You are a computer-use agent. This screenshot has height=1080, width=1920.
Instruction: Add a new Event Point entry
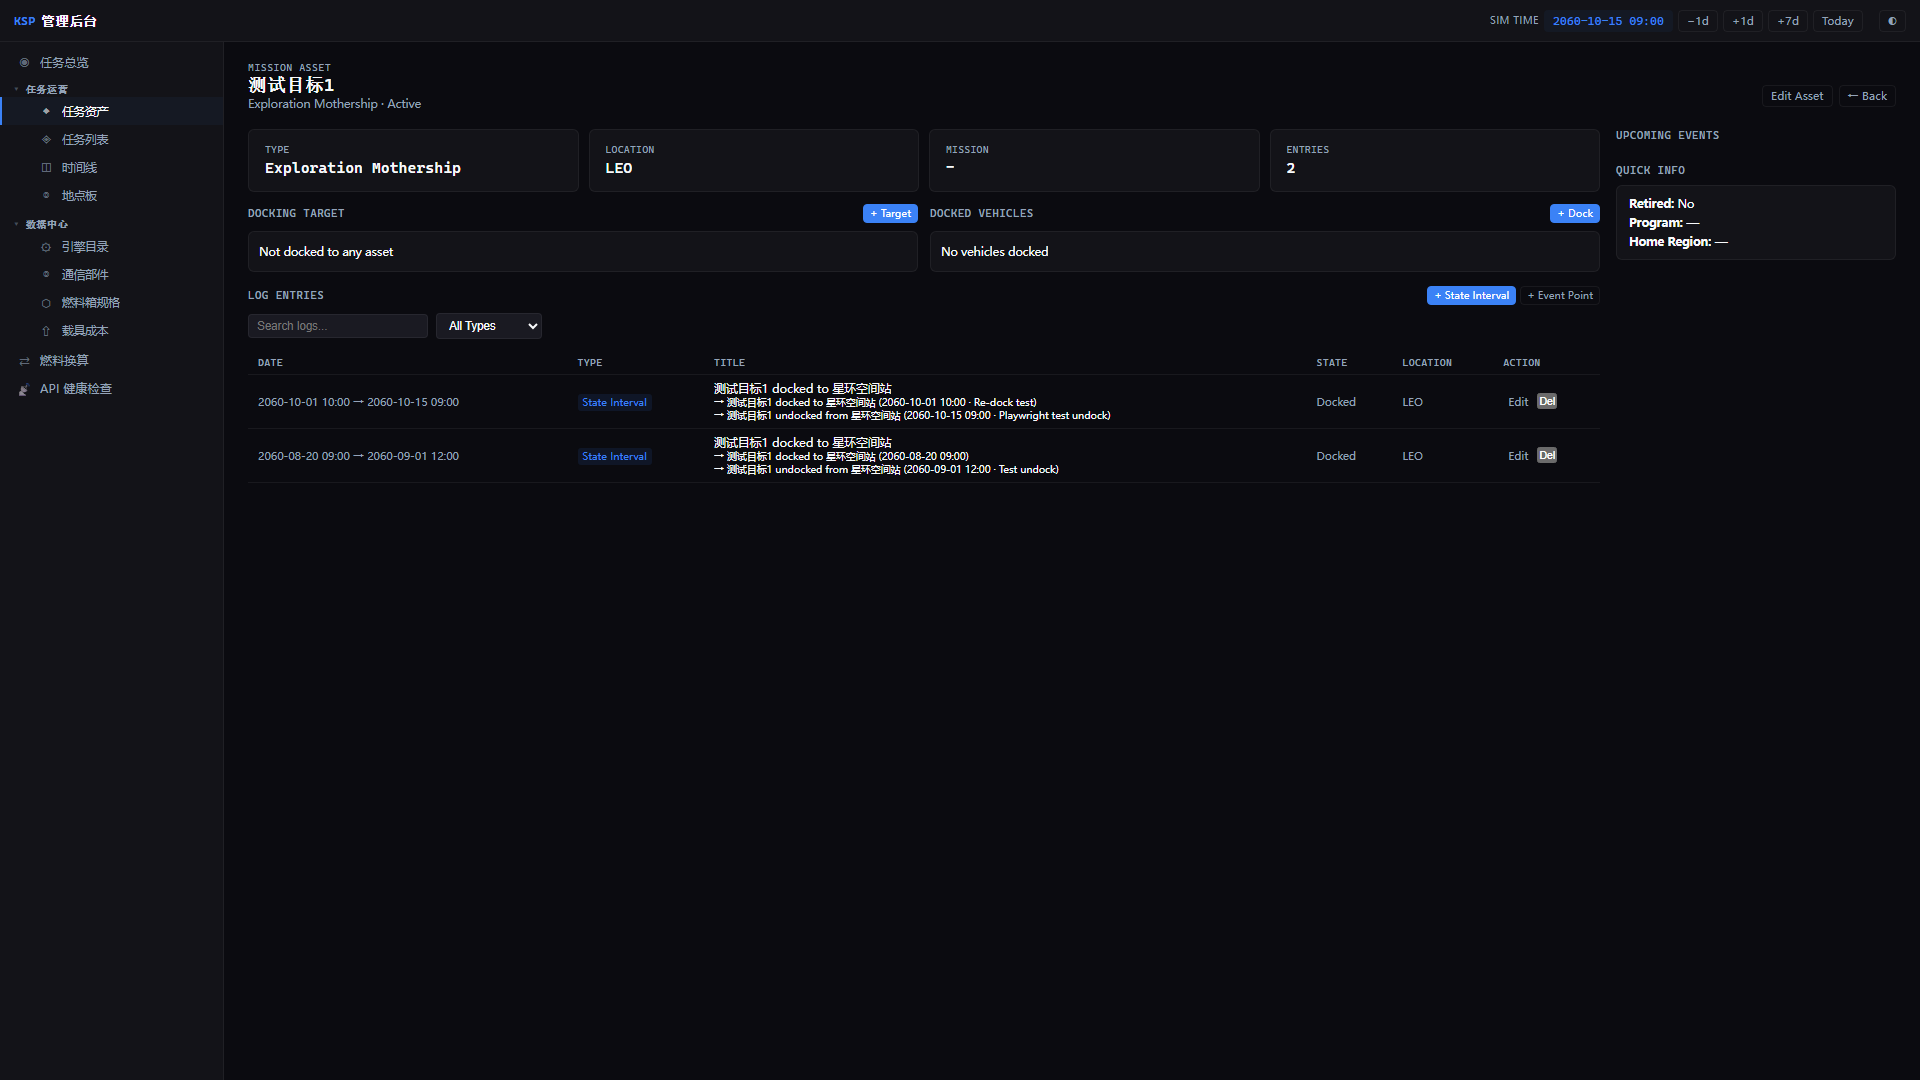(x=1560, y=296)
